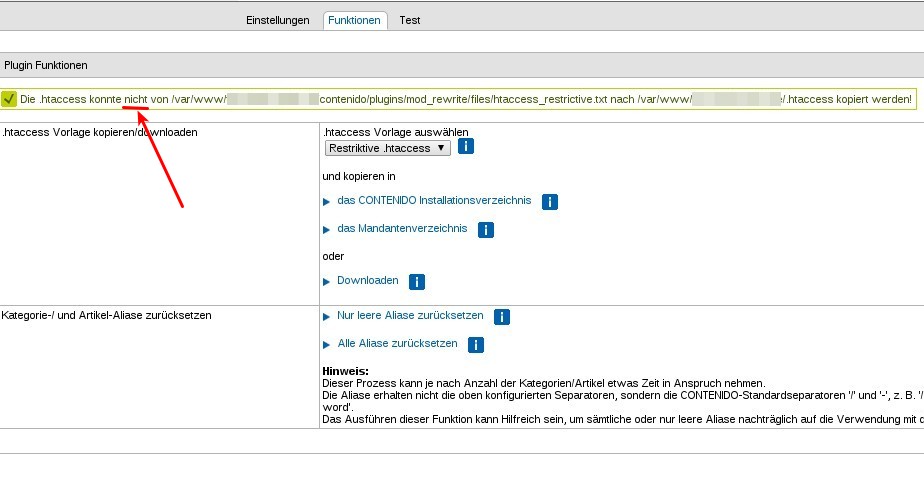Click arrow bullet before Alle Aliase zurücksetzen

click(326, 345)
